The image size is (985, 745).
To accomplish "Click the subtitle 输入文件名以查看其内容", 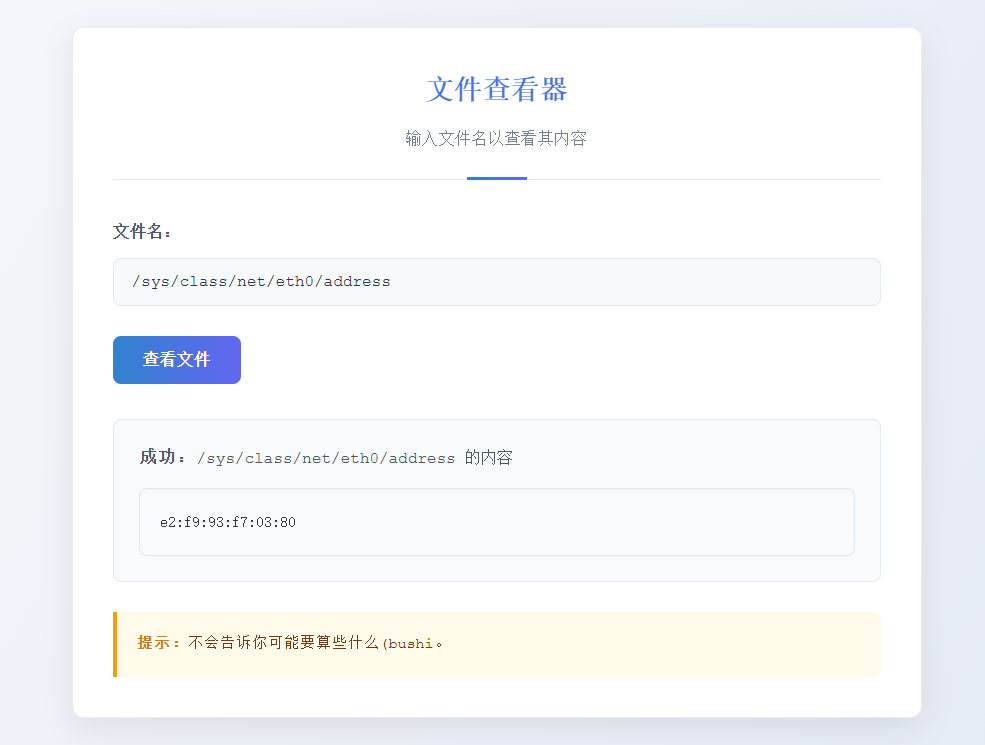I will (x=496, y=138).
